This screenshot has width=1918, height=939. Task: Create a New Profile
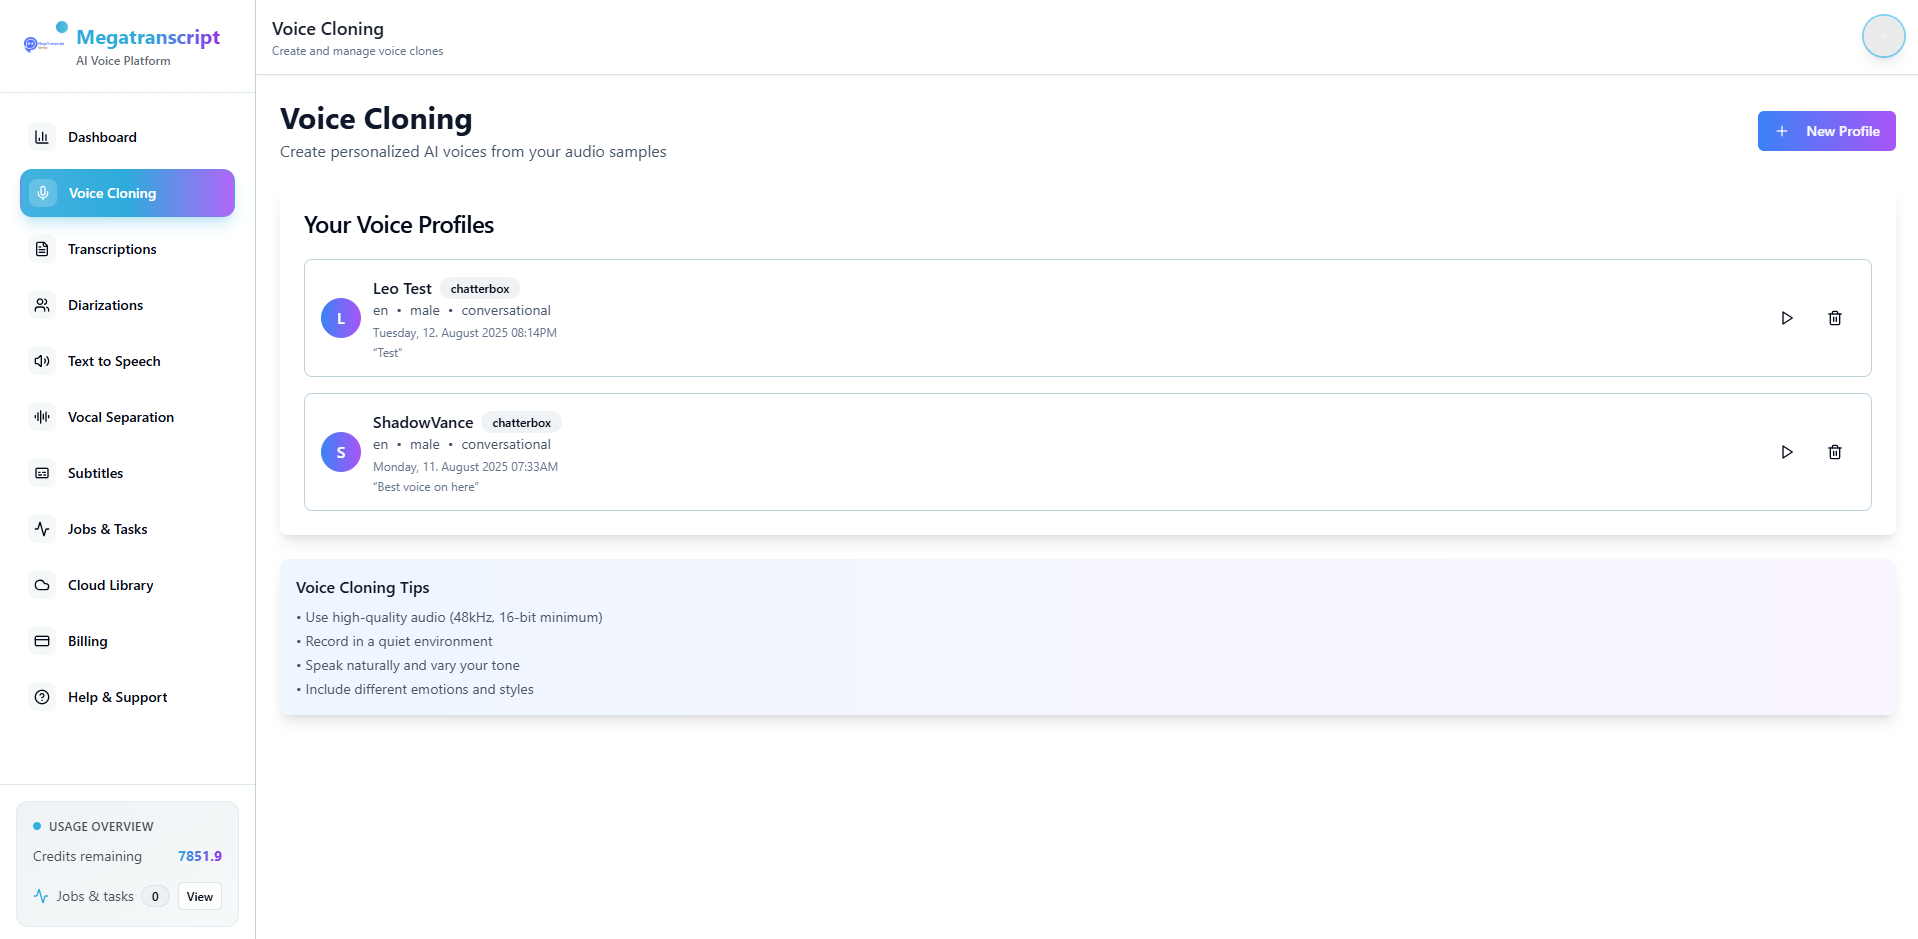(1825, 131)
